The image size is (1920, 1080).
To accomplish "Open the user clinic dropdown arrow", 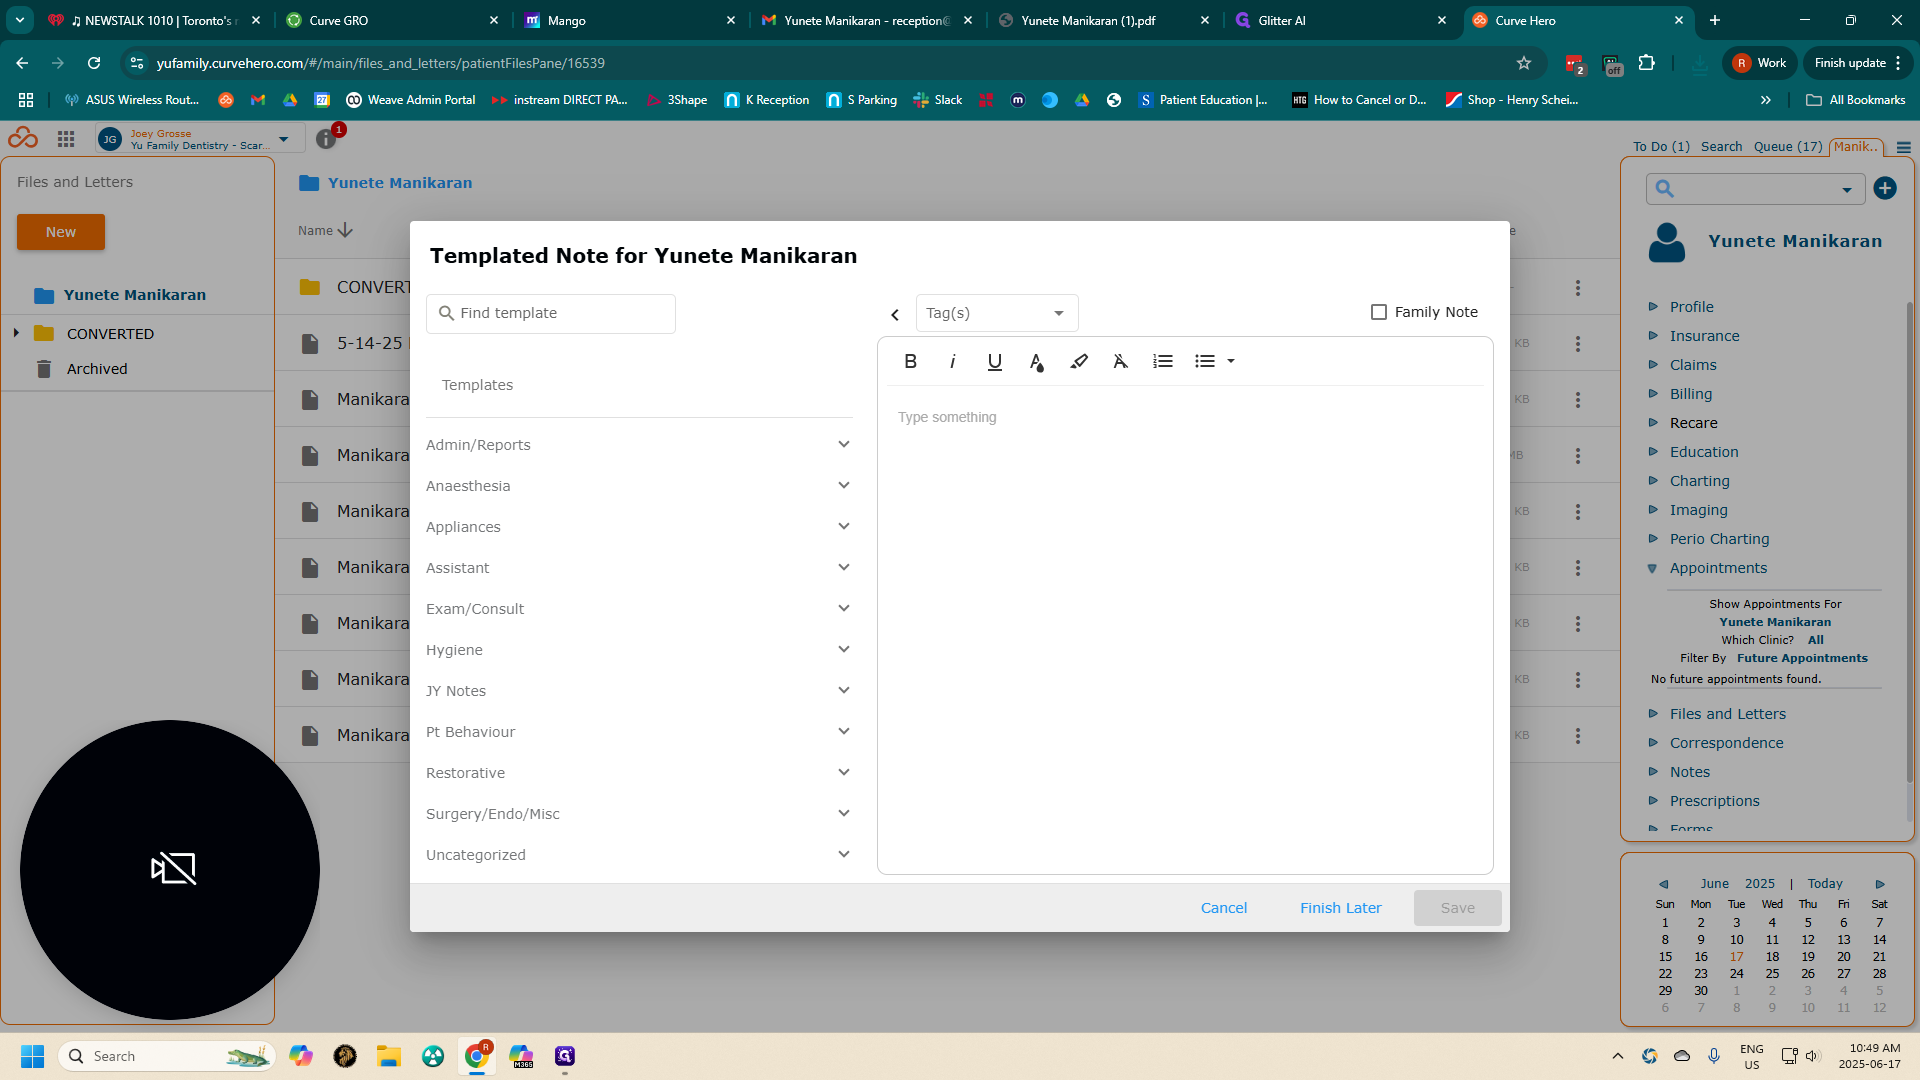I will click(x=284, y=139).
